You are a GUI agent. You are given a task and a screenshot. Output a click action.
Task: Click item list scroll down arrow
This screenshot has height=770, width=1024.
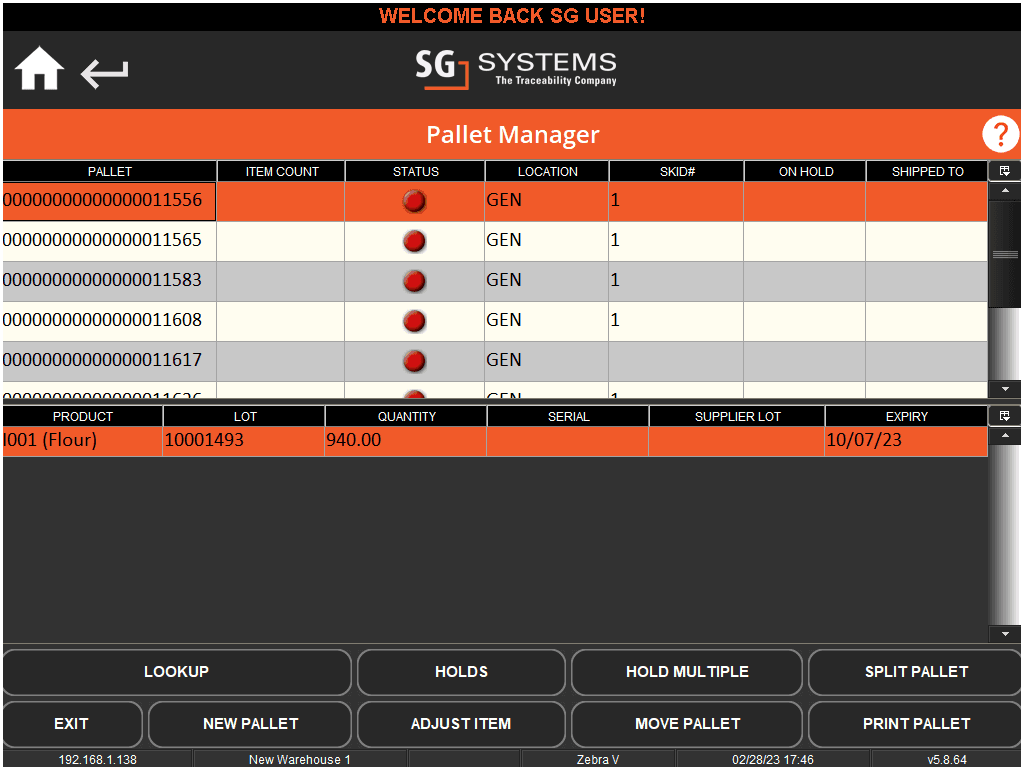(x=1004, y=634)
